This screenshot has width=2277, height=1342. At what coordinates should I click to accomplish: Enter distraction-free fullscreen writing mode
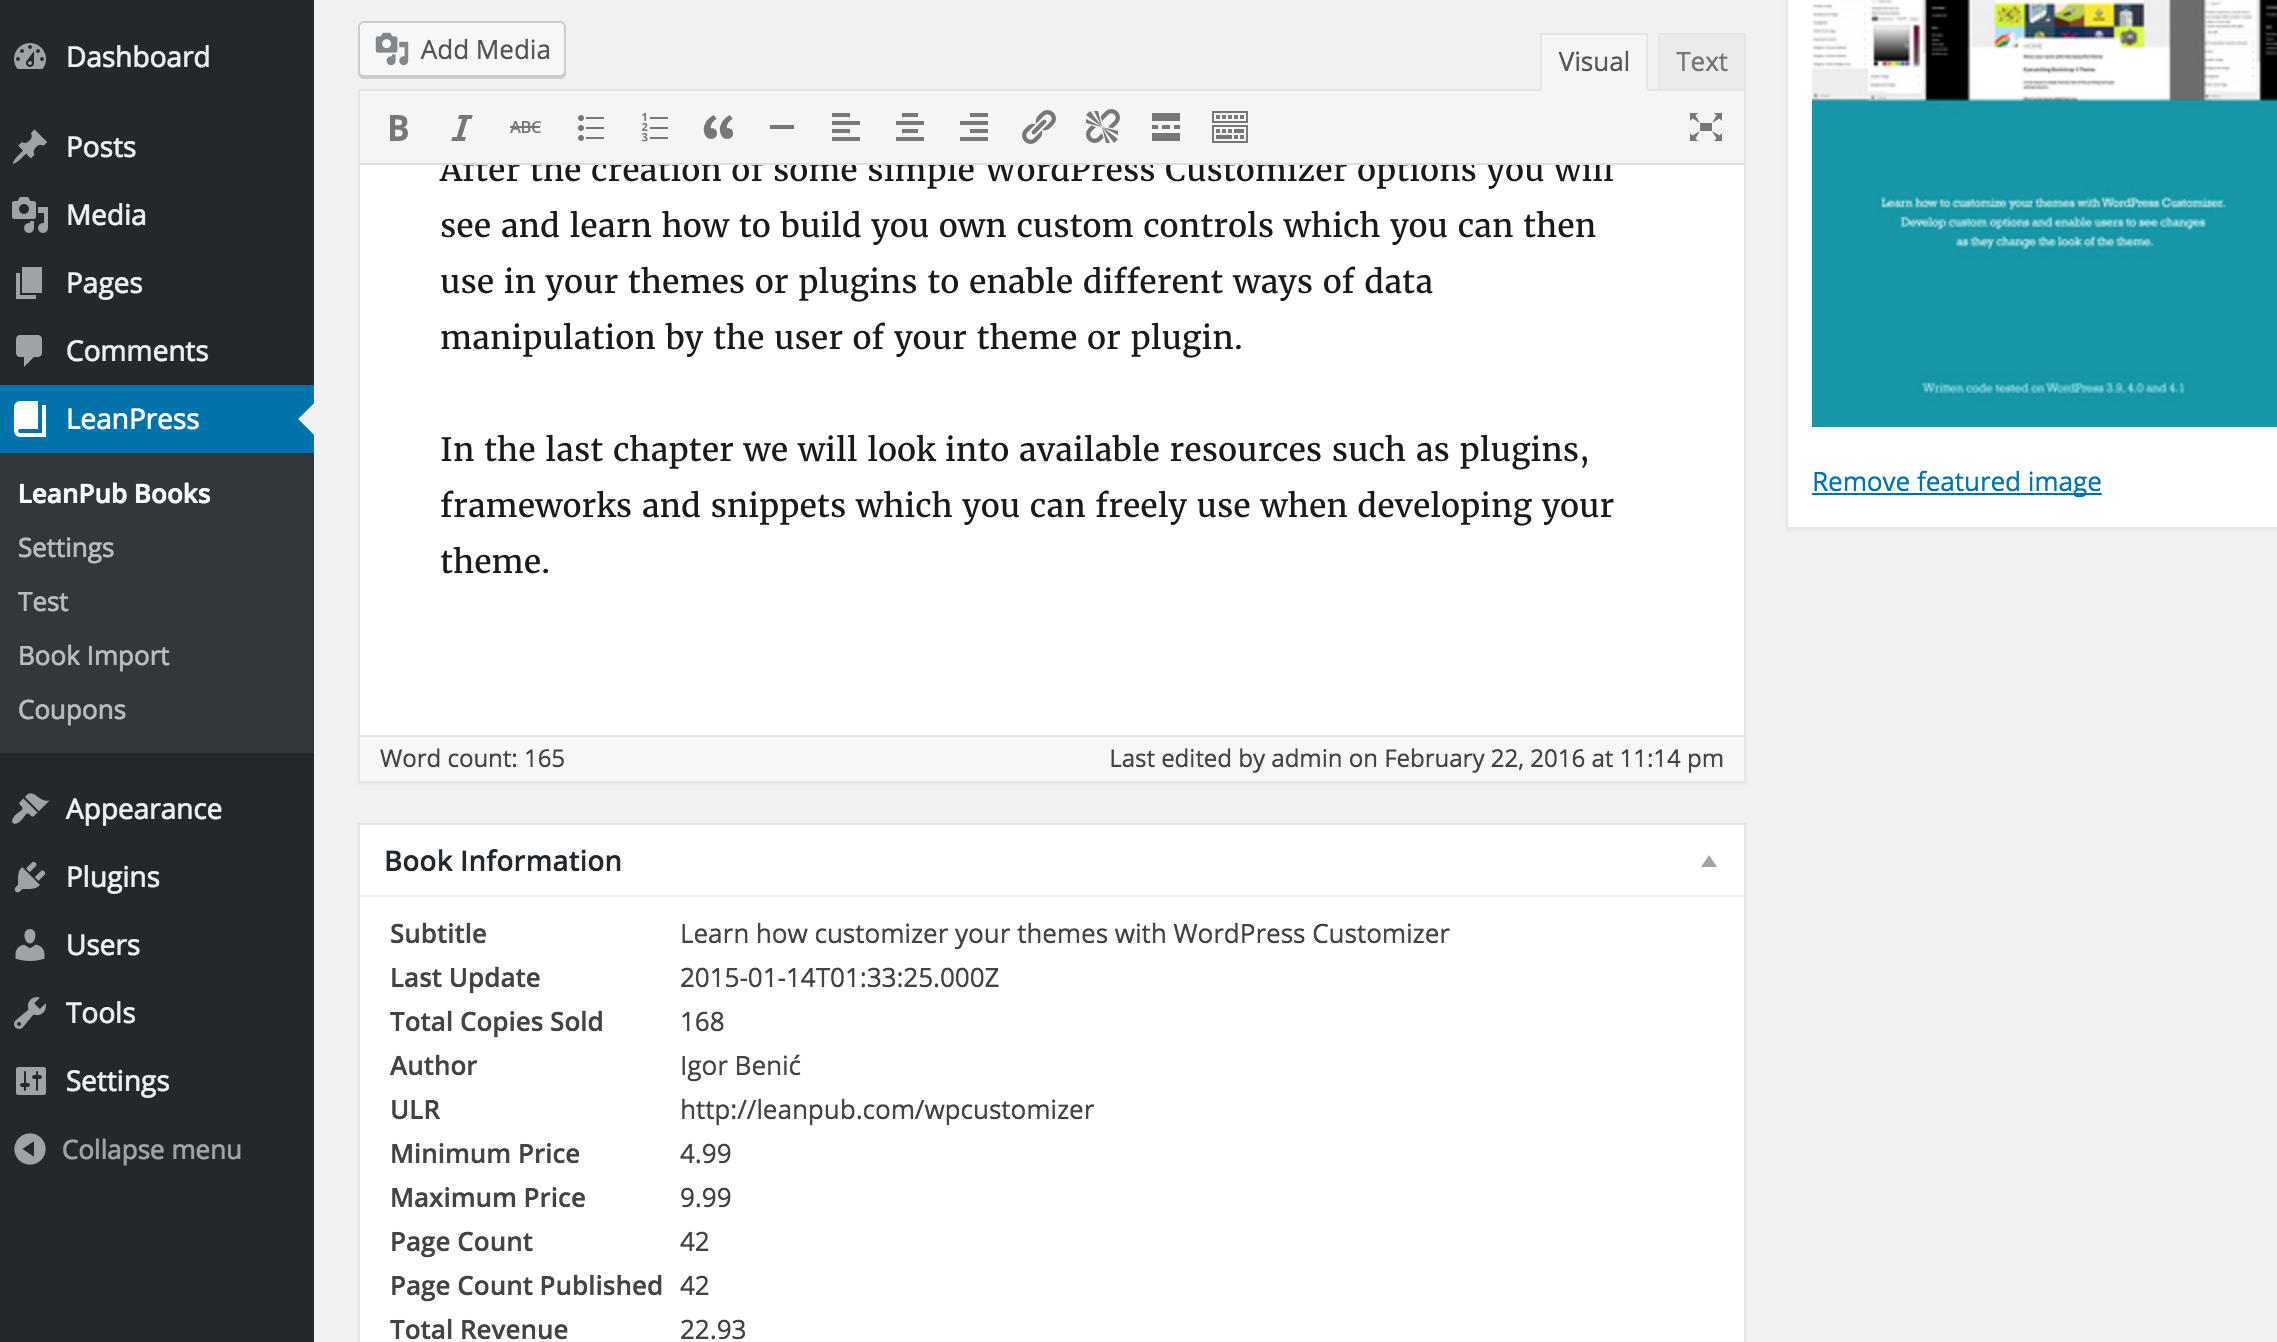coord(1706,127)
